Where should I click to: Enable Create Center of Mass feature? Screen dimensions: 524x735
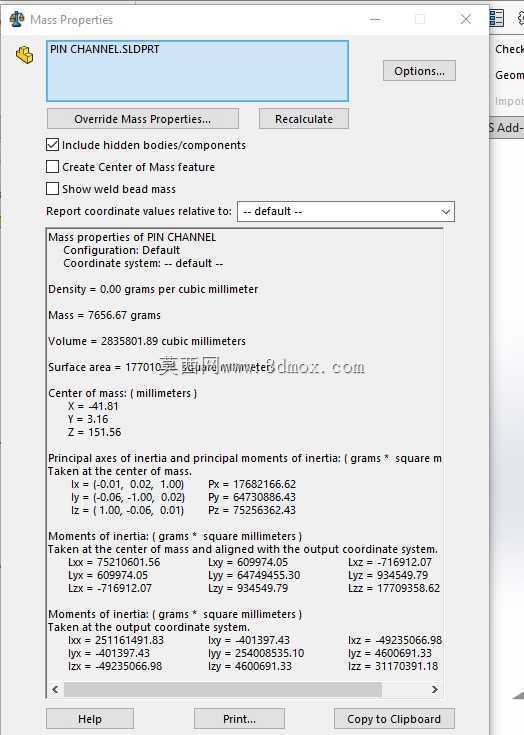pyautogui.click(x=52, y=167)
